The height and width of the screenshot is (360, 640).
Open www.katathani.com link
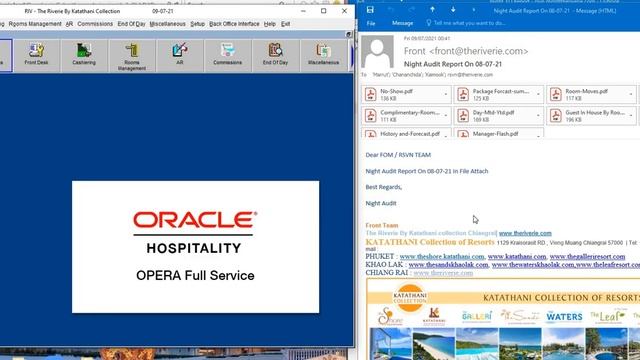coord(517,257)
